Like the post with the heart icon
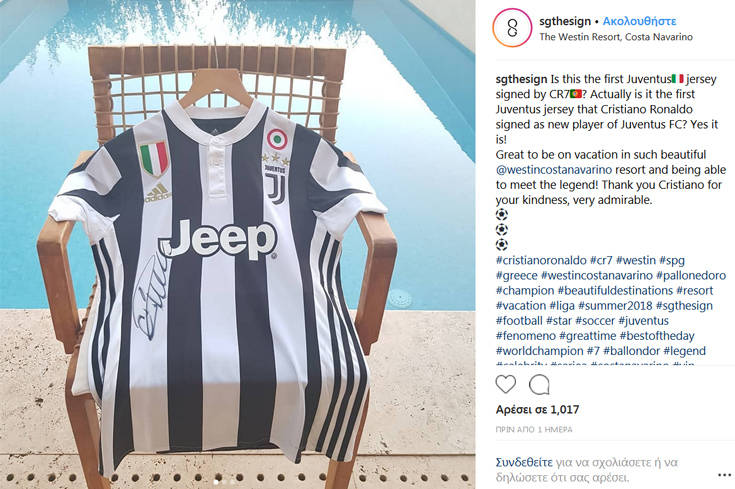735x489 pixels. coord(506,384)
